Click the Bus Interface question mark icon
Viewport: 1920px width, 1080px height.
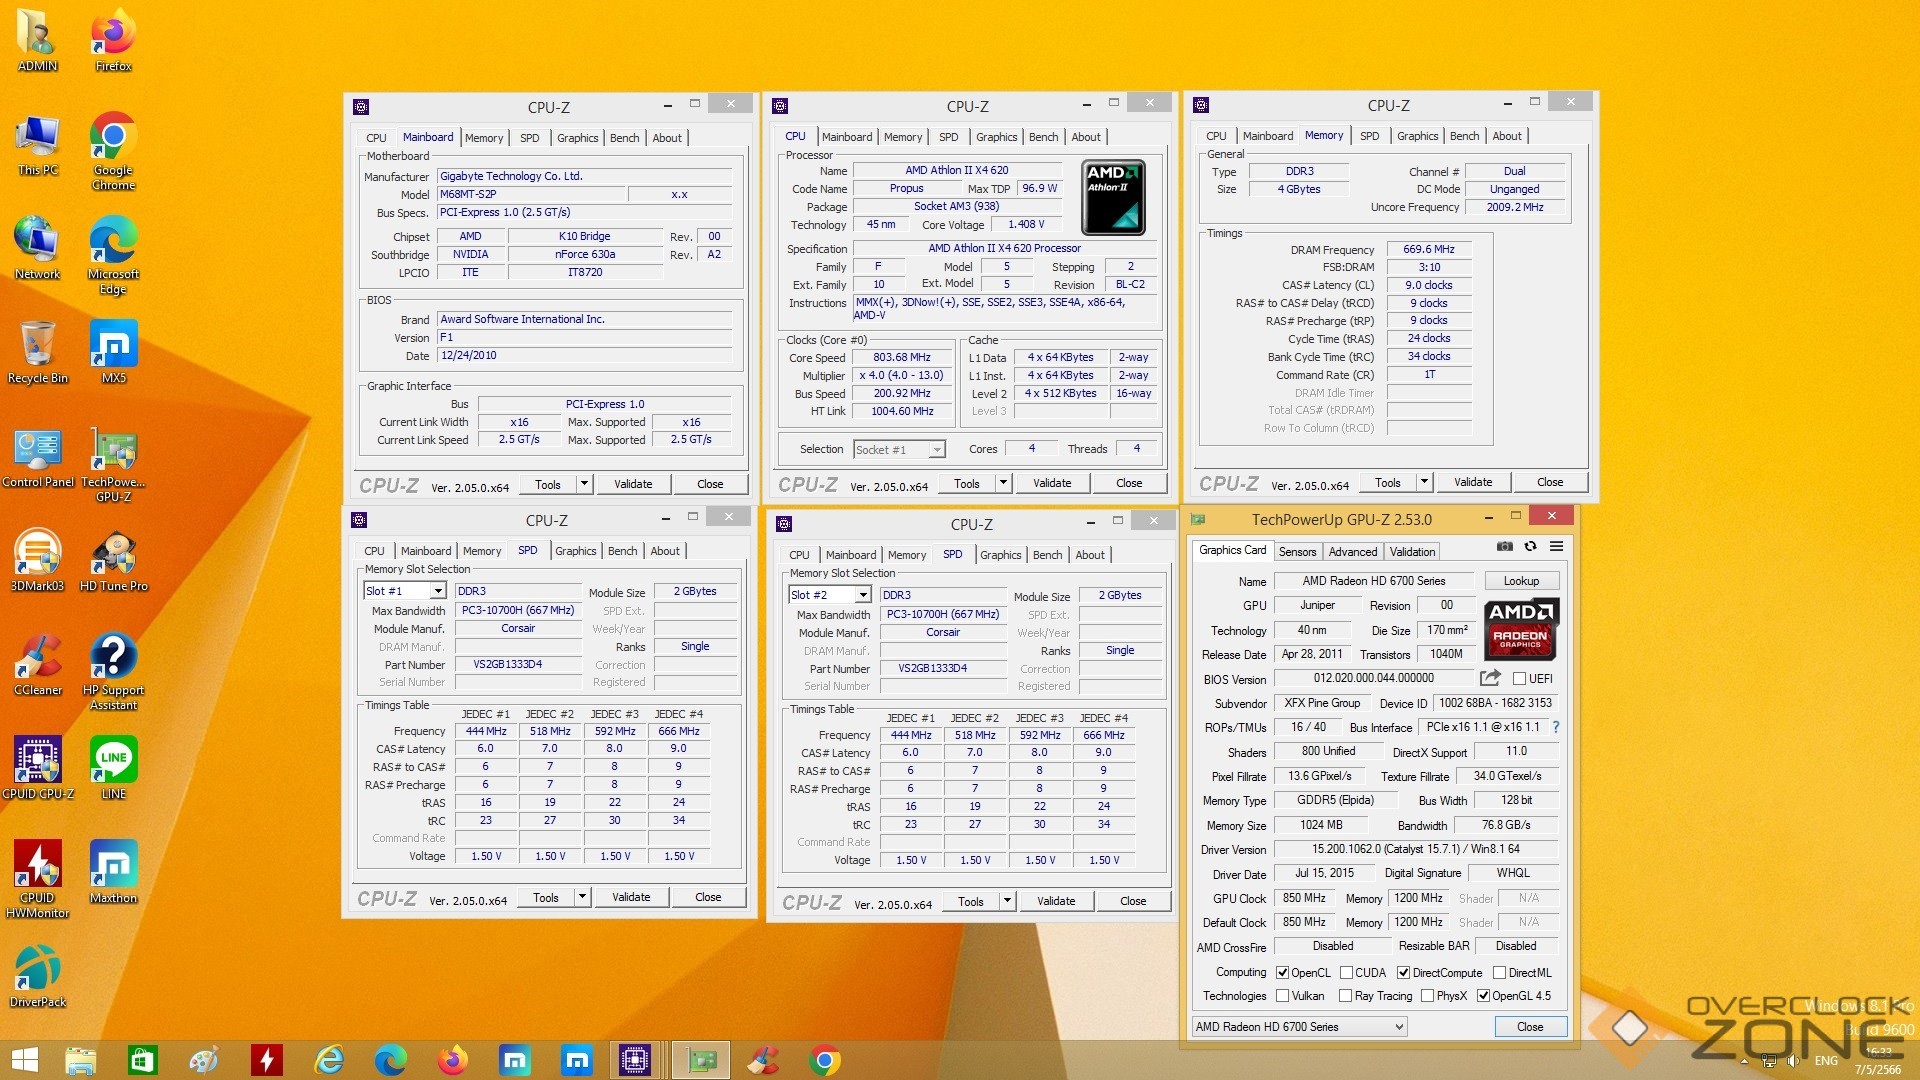tap(1556, 727)
